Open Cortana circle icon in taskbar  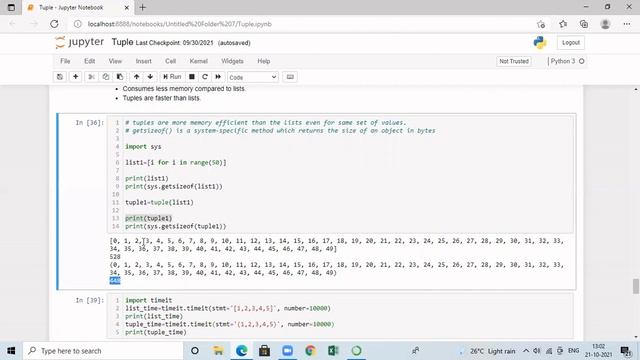click(x=195, y=351)
